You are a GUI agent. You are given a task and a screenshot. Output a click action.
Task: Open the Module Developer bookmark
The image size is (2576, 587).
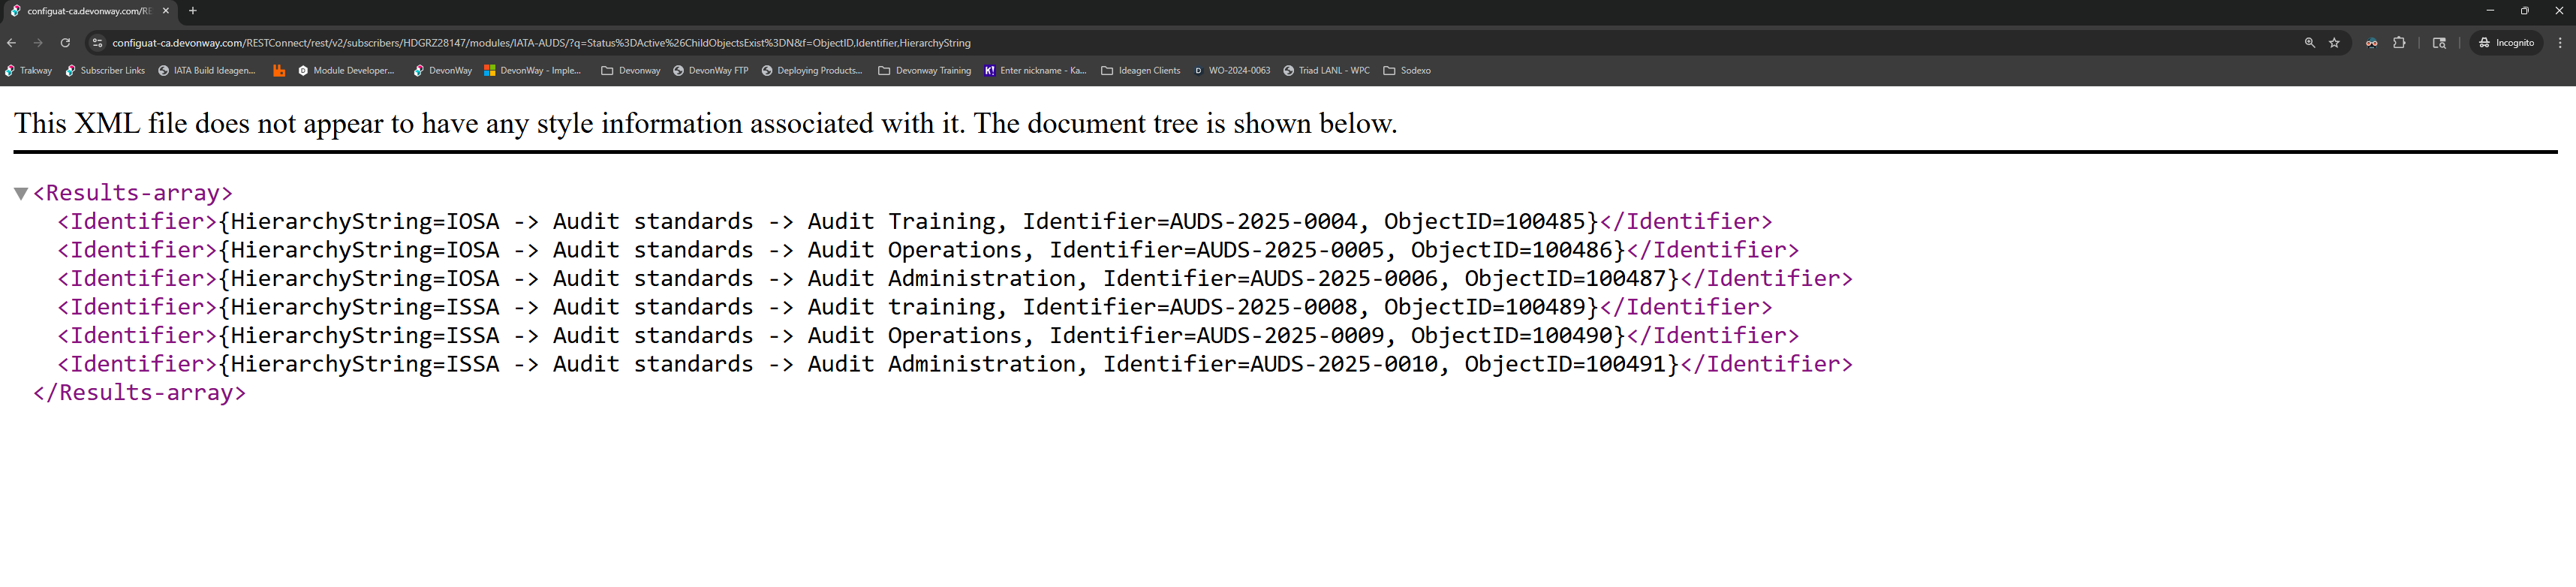pos(346,71)
